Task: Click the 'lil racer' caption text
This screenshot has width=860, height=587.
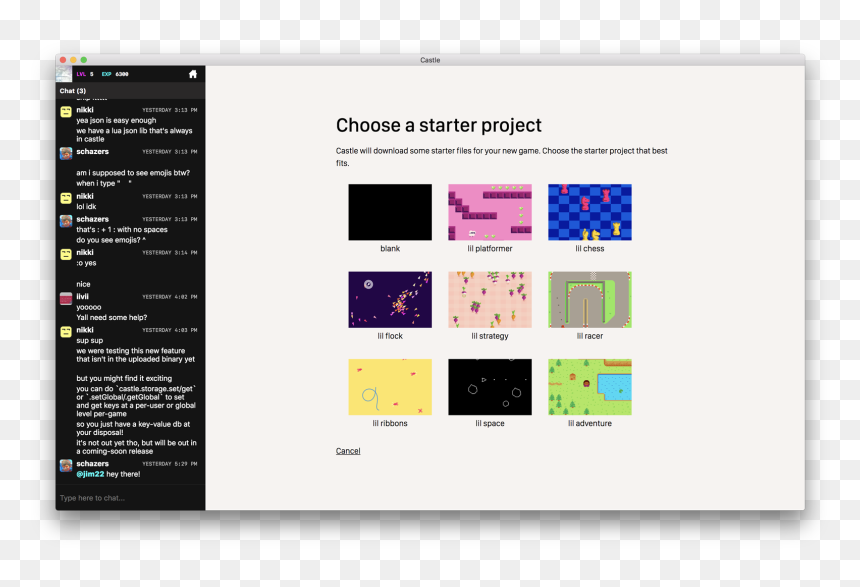Action: click(x=590, y=336)
